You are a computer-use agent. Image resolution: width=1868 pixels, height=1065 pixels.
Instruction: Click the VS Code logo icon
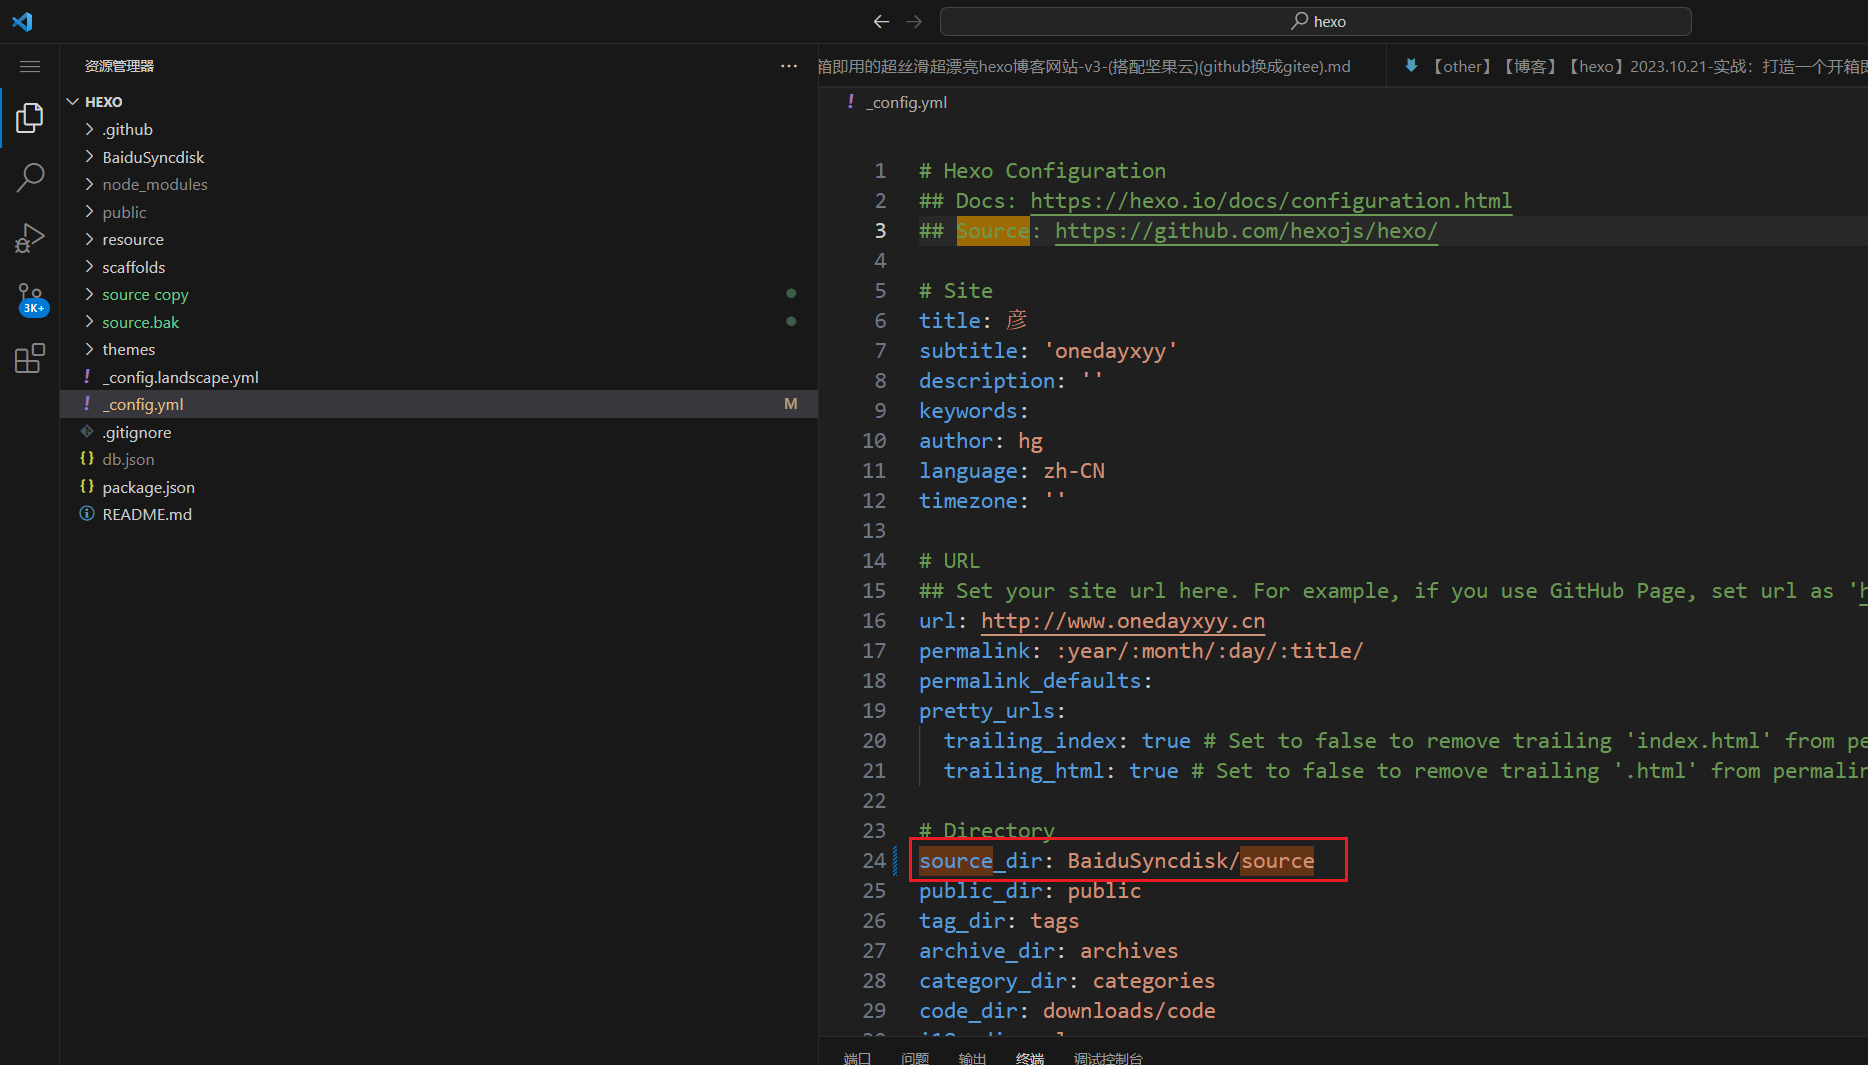click(22, 21)
